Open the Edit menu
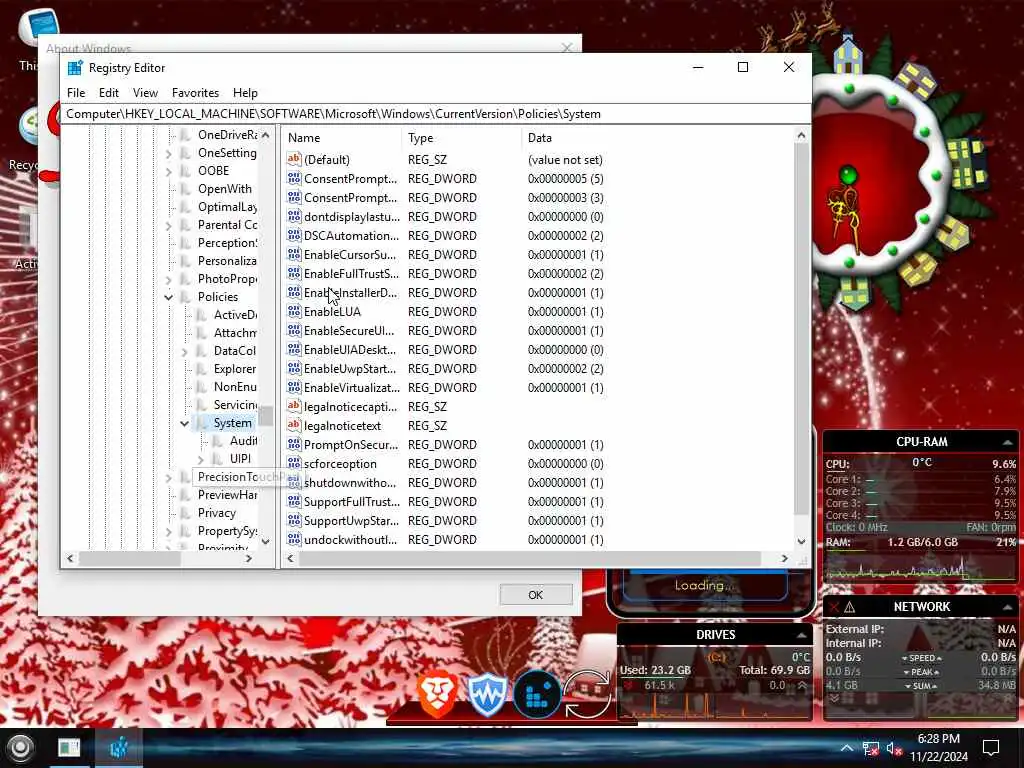Screen dimensions: 1024x768 [108, 93]
